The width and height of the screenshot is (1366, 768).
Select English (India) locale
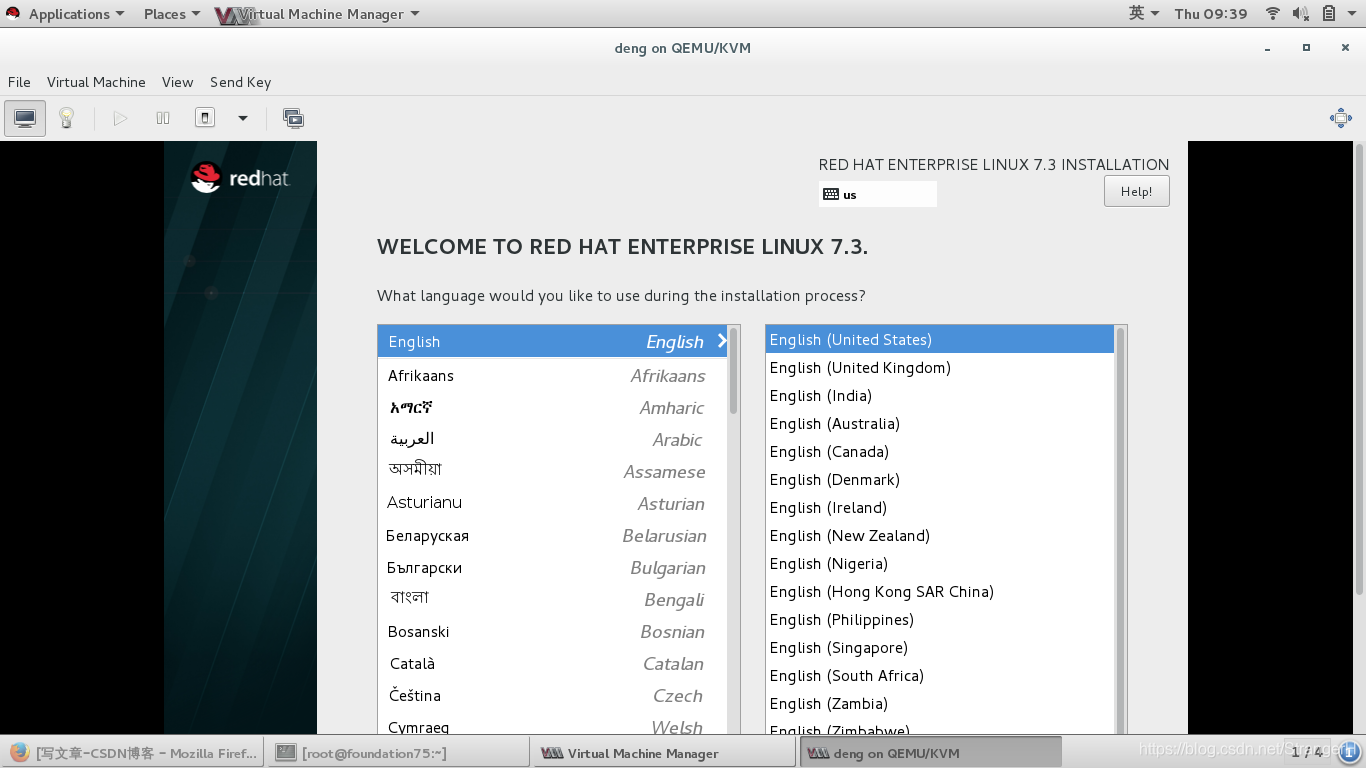pyautogui.click(x=939, y=396)
